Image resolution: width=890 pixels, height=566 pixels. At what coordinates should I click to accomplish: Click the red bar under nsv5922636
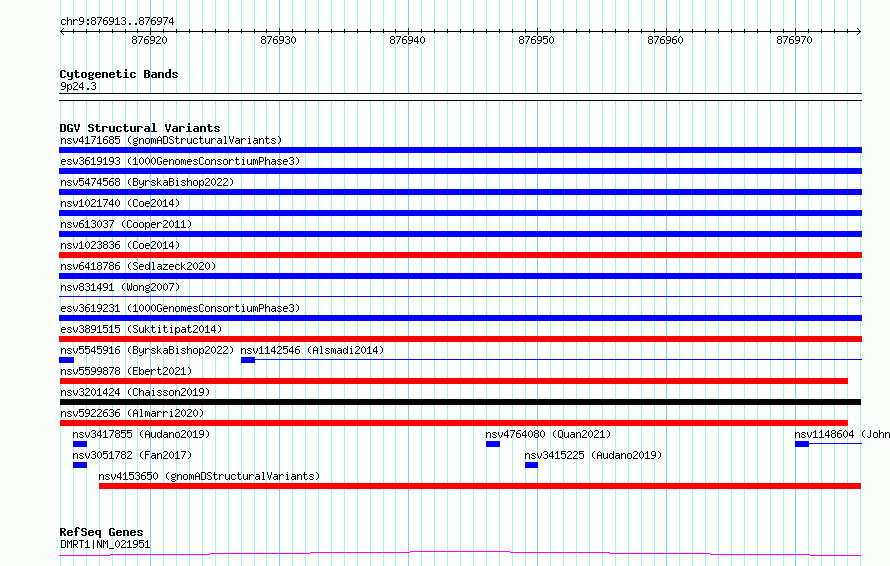pyautogui.click(x=454, y=423)
